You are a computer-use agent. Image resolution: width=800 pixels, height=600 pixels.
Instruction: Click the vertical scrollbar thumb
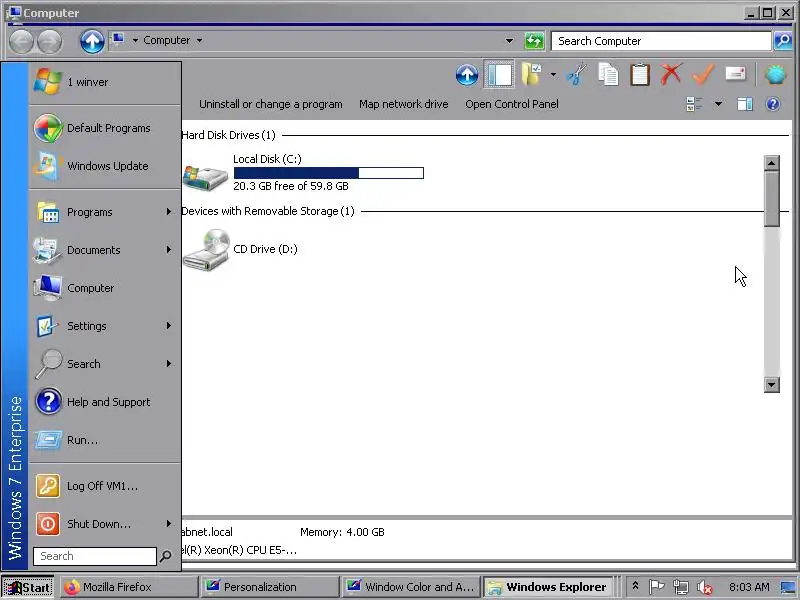tap(772, 199)
